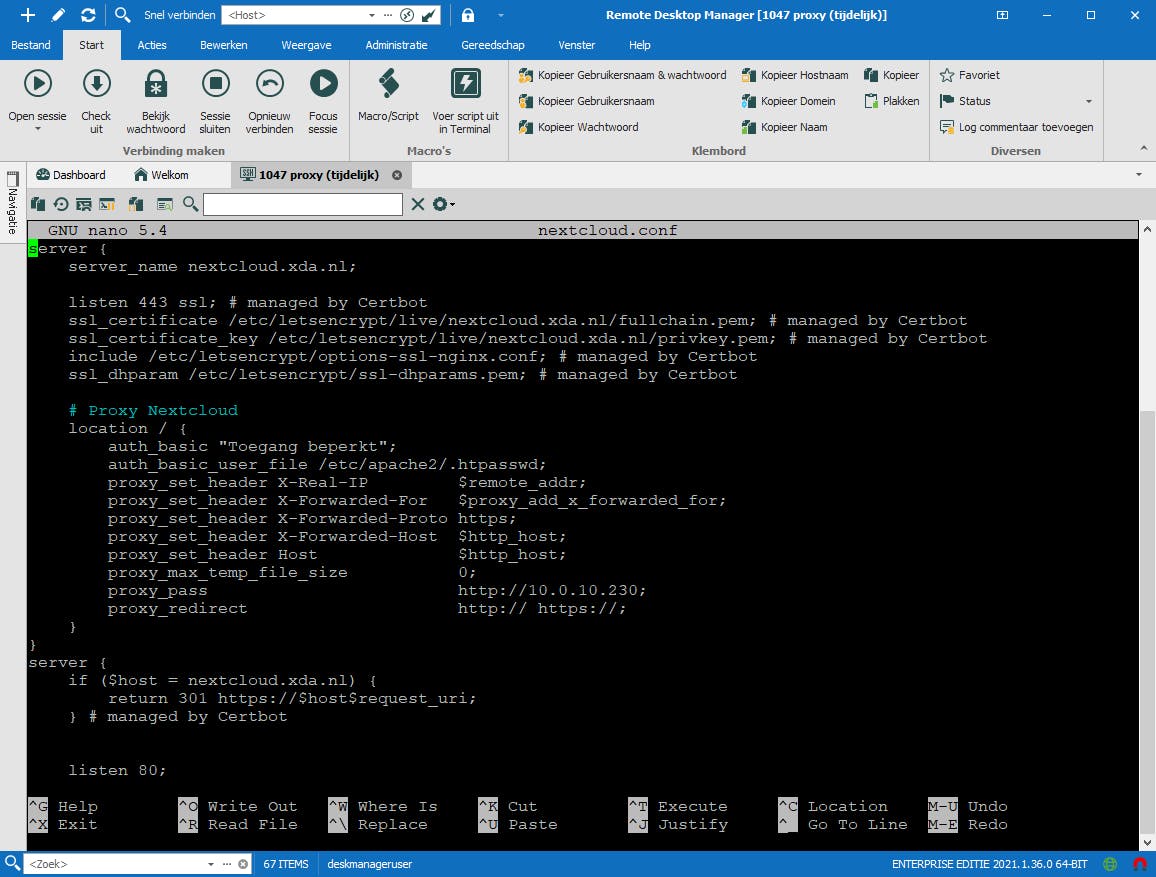1156x877 pixels.
Task: Click the Check uit download icon
Action: click(x=96, y=84)
